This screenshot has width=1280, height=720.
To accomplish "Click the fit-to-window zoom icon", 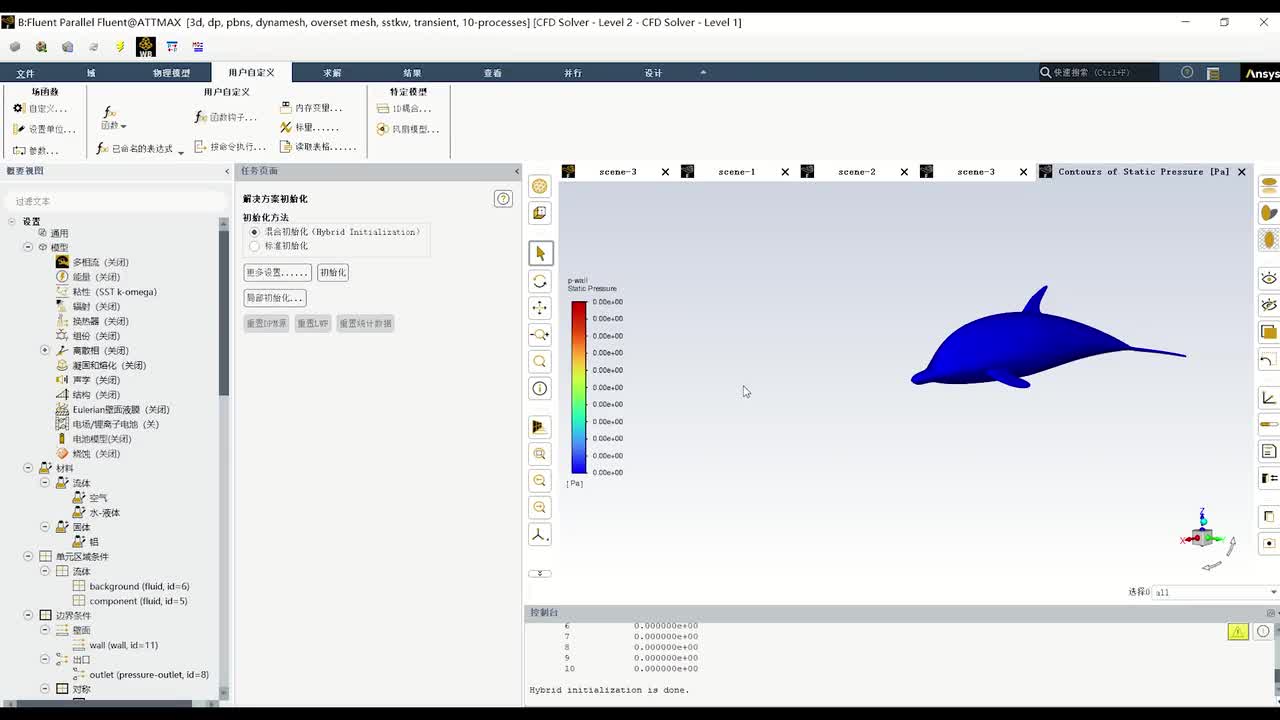I will click(x=540, y=454).
